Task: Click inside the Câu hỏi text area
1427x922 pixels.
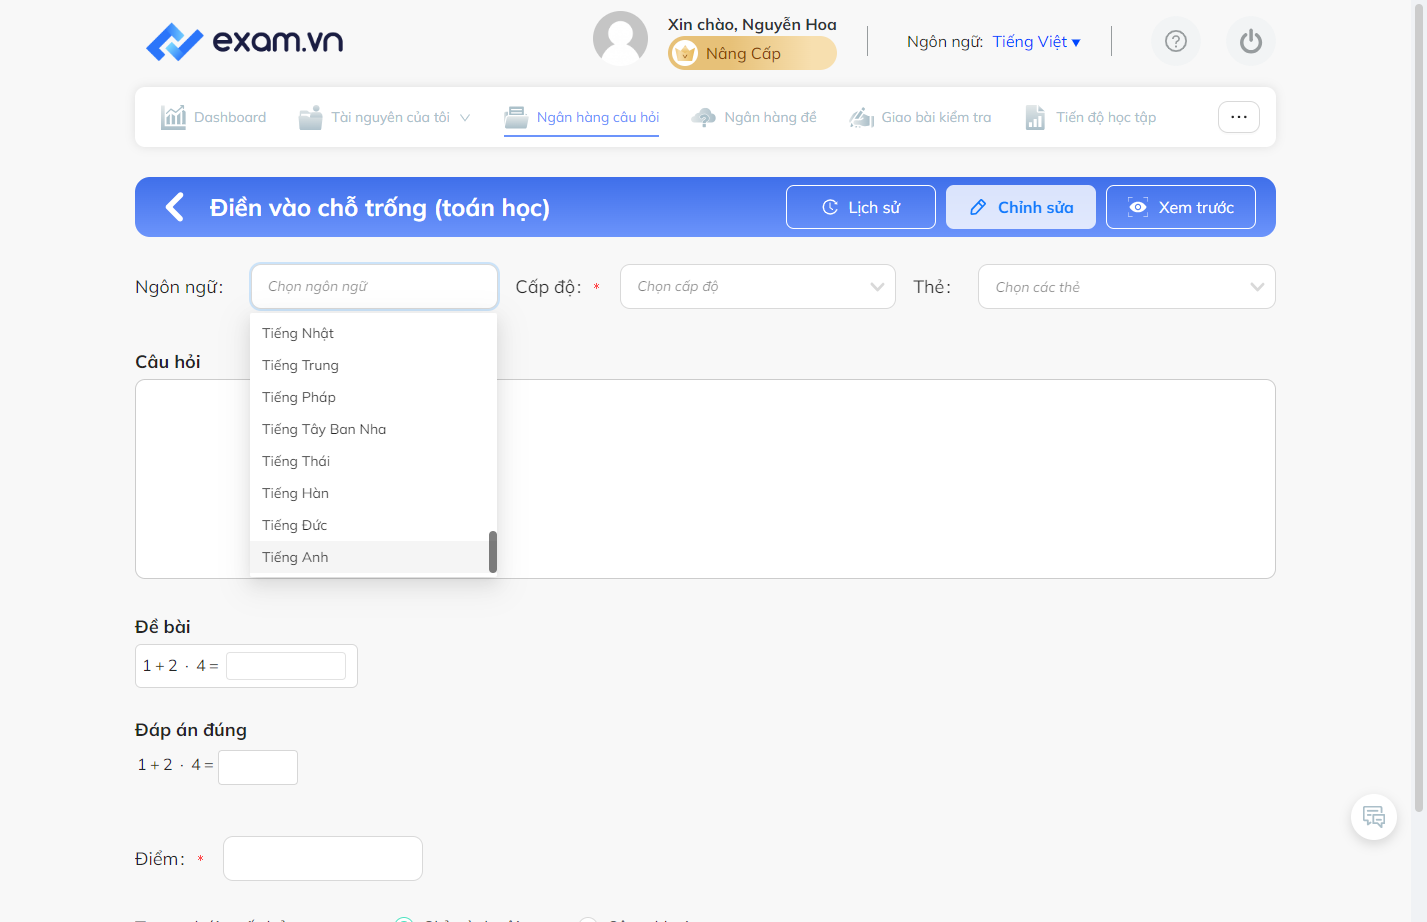Action: click(x=705, y=479)
